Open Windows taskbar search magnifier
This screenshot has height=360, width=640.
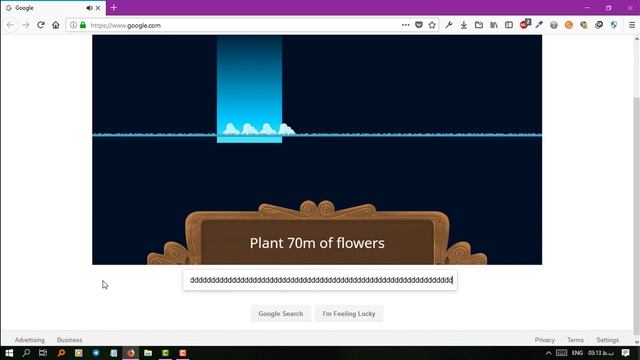pos(26,353)
